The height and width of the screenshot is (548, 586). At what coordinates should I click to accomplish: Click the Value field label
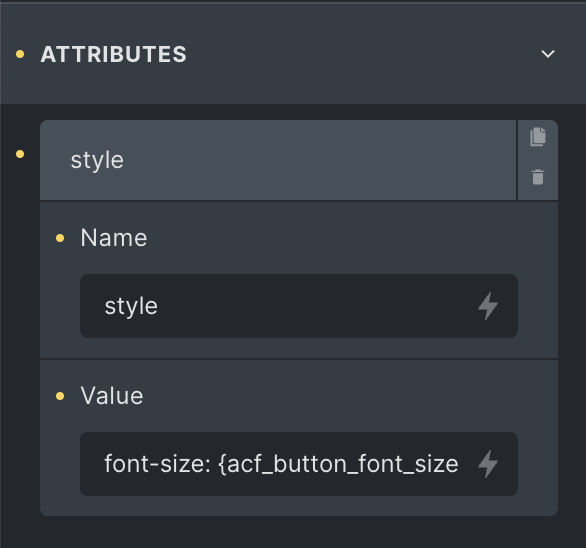tap(112, 396)
